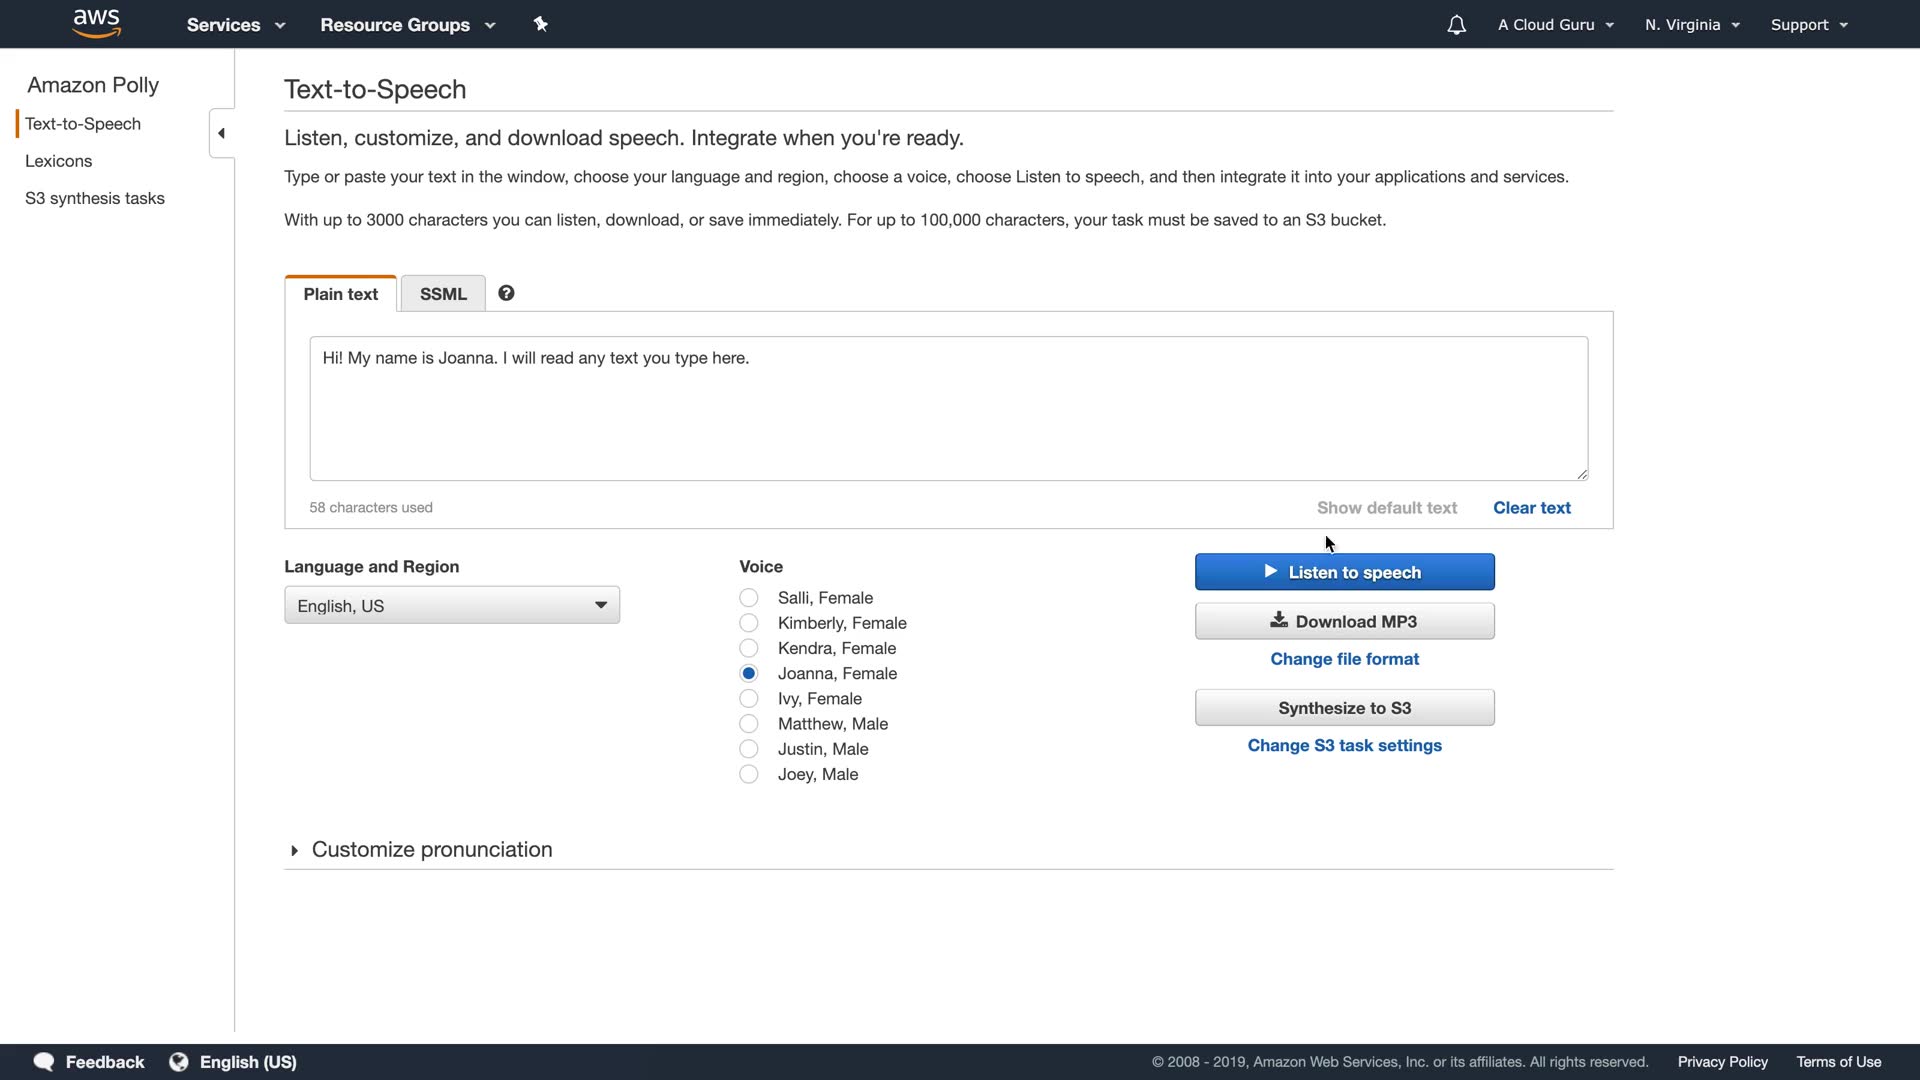Open the notifications bell
Image resolution: width=1920 pixels, height=1080 pixels.
point(1456,25)
